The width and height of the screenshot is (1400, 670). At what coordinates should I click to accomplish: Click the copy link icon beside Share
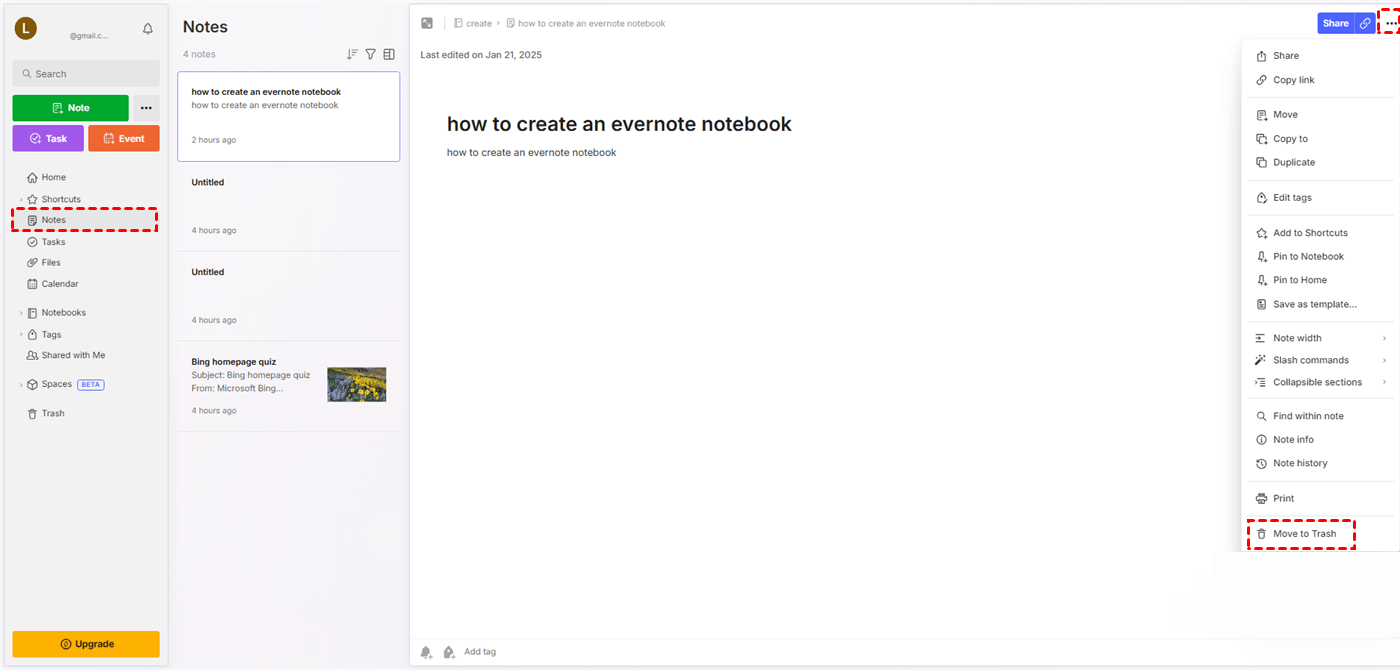click(x=1365, y=23)
